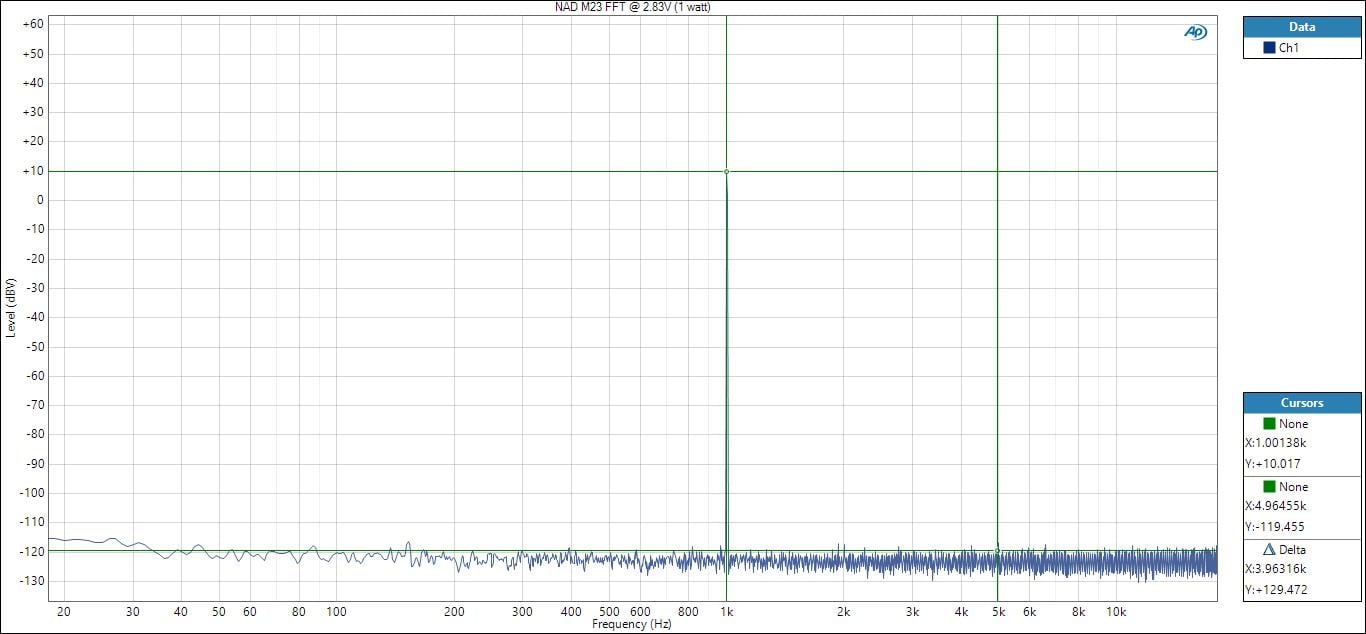The image size is (1366, 634).
Task: Click the cursor marker at the 1 kHz peak
Action: [x=726, y=172]
